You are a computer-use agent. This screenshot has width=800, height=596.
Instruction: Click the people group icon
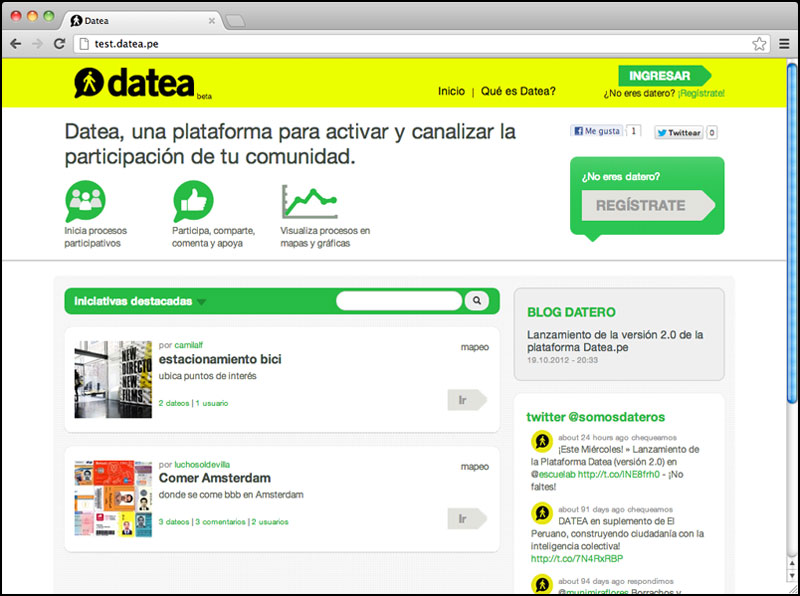pos(85,201)
